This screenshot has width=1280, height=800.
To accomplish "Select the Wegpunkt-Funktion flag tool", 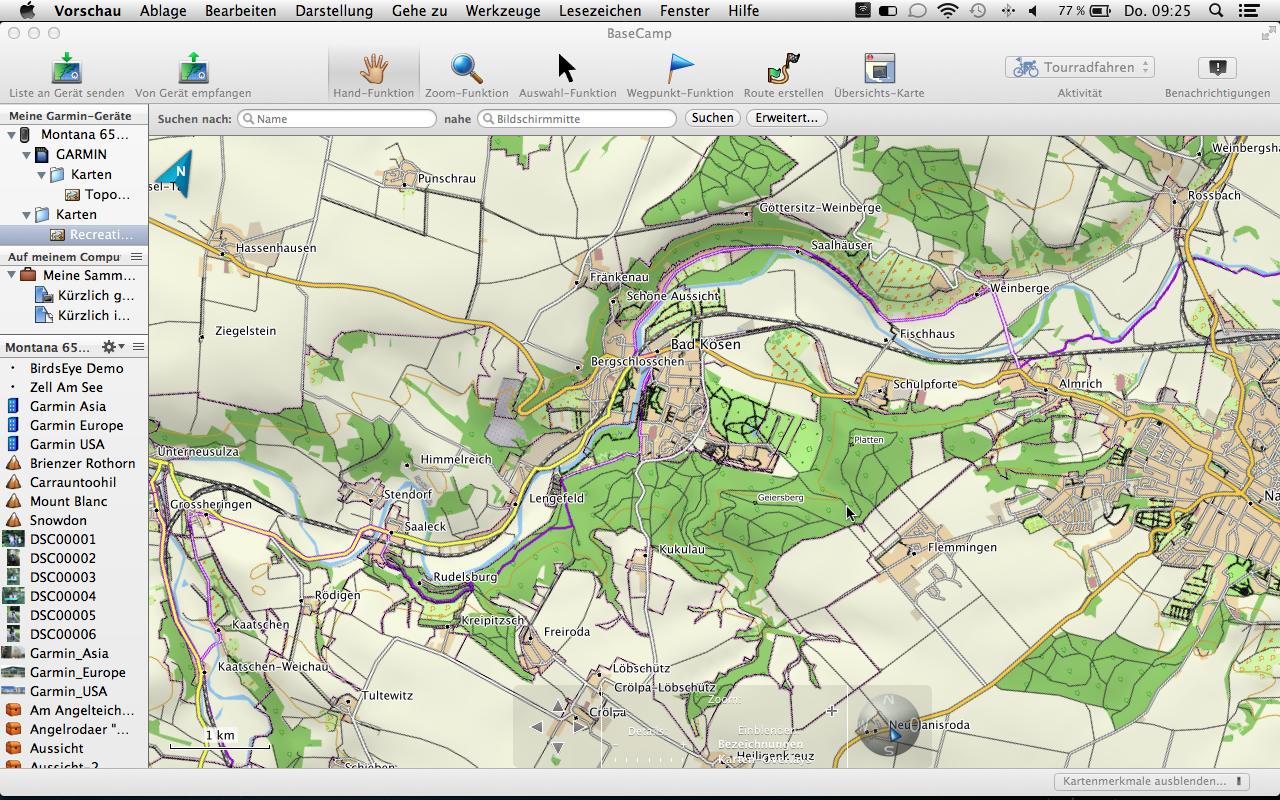I will [x=680, y=68].
